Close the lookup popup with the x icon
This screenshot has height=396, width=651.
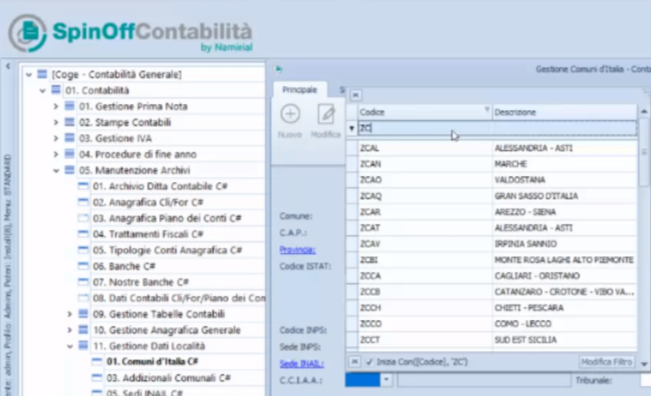pyautogui.click(x=355, y=95)
